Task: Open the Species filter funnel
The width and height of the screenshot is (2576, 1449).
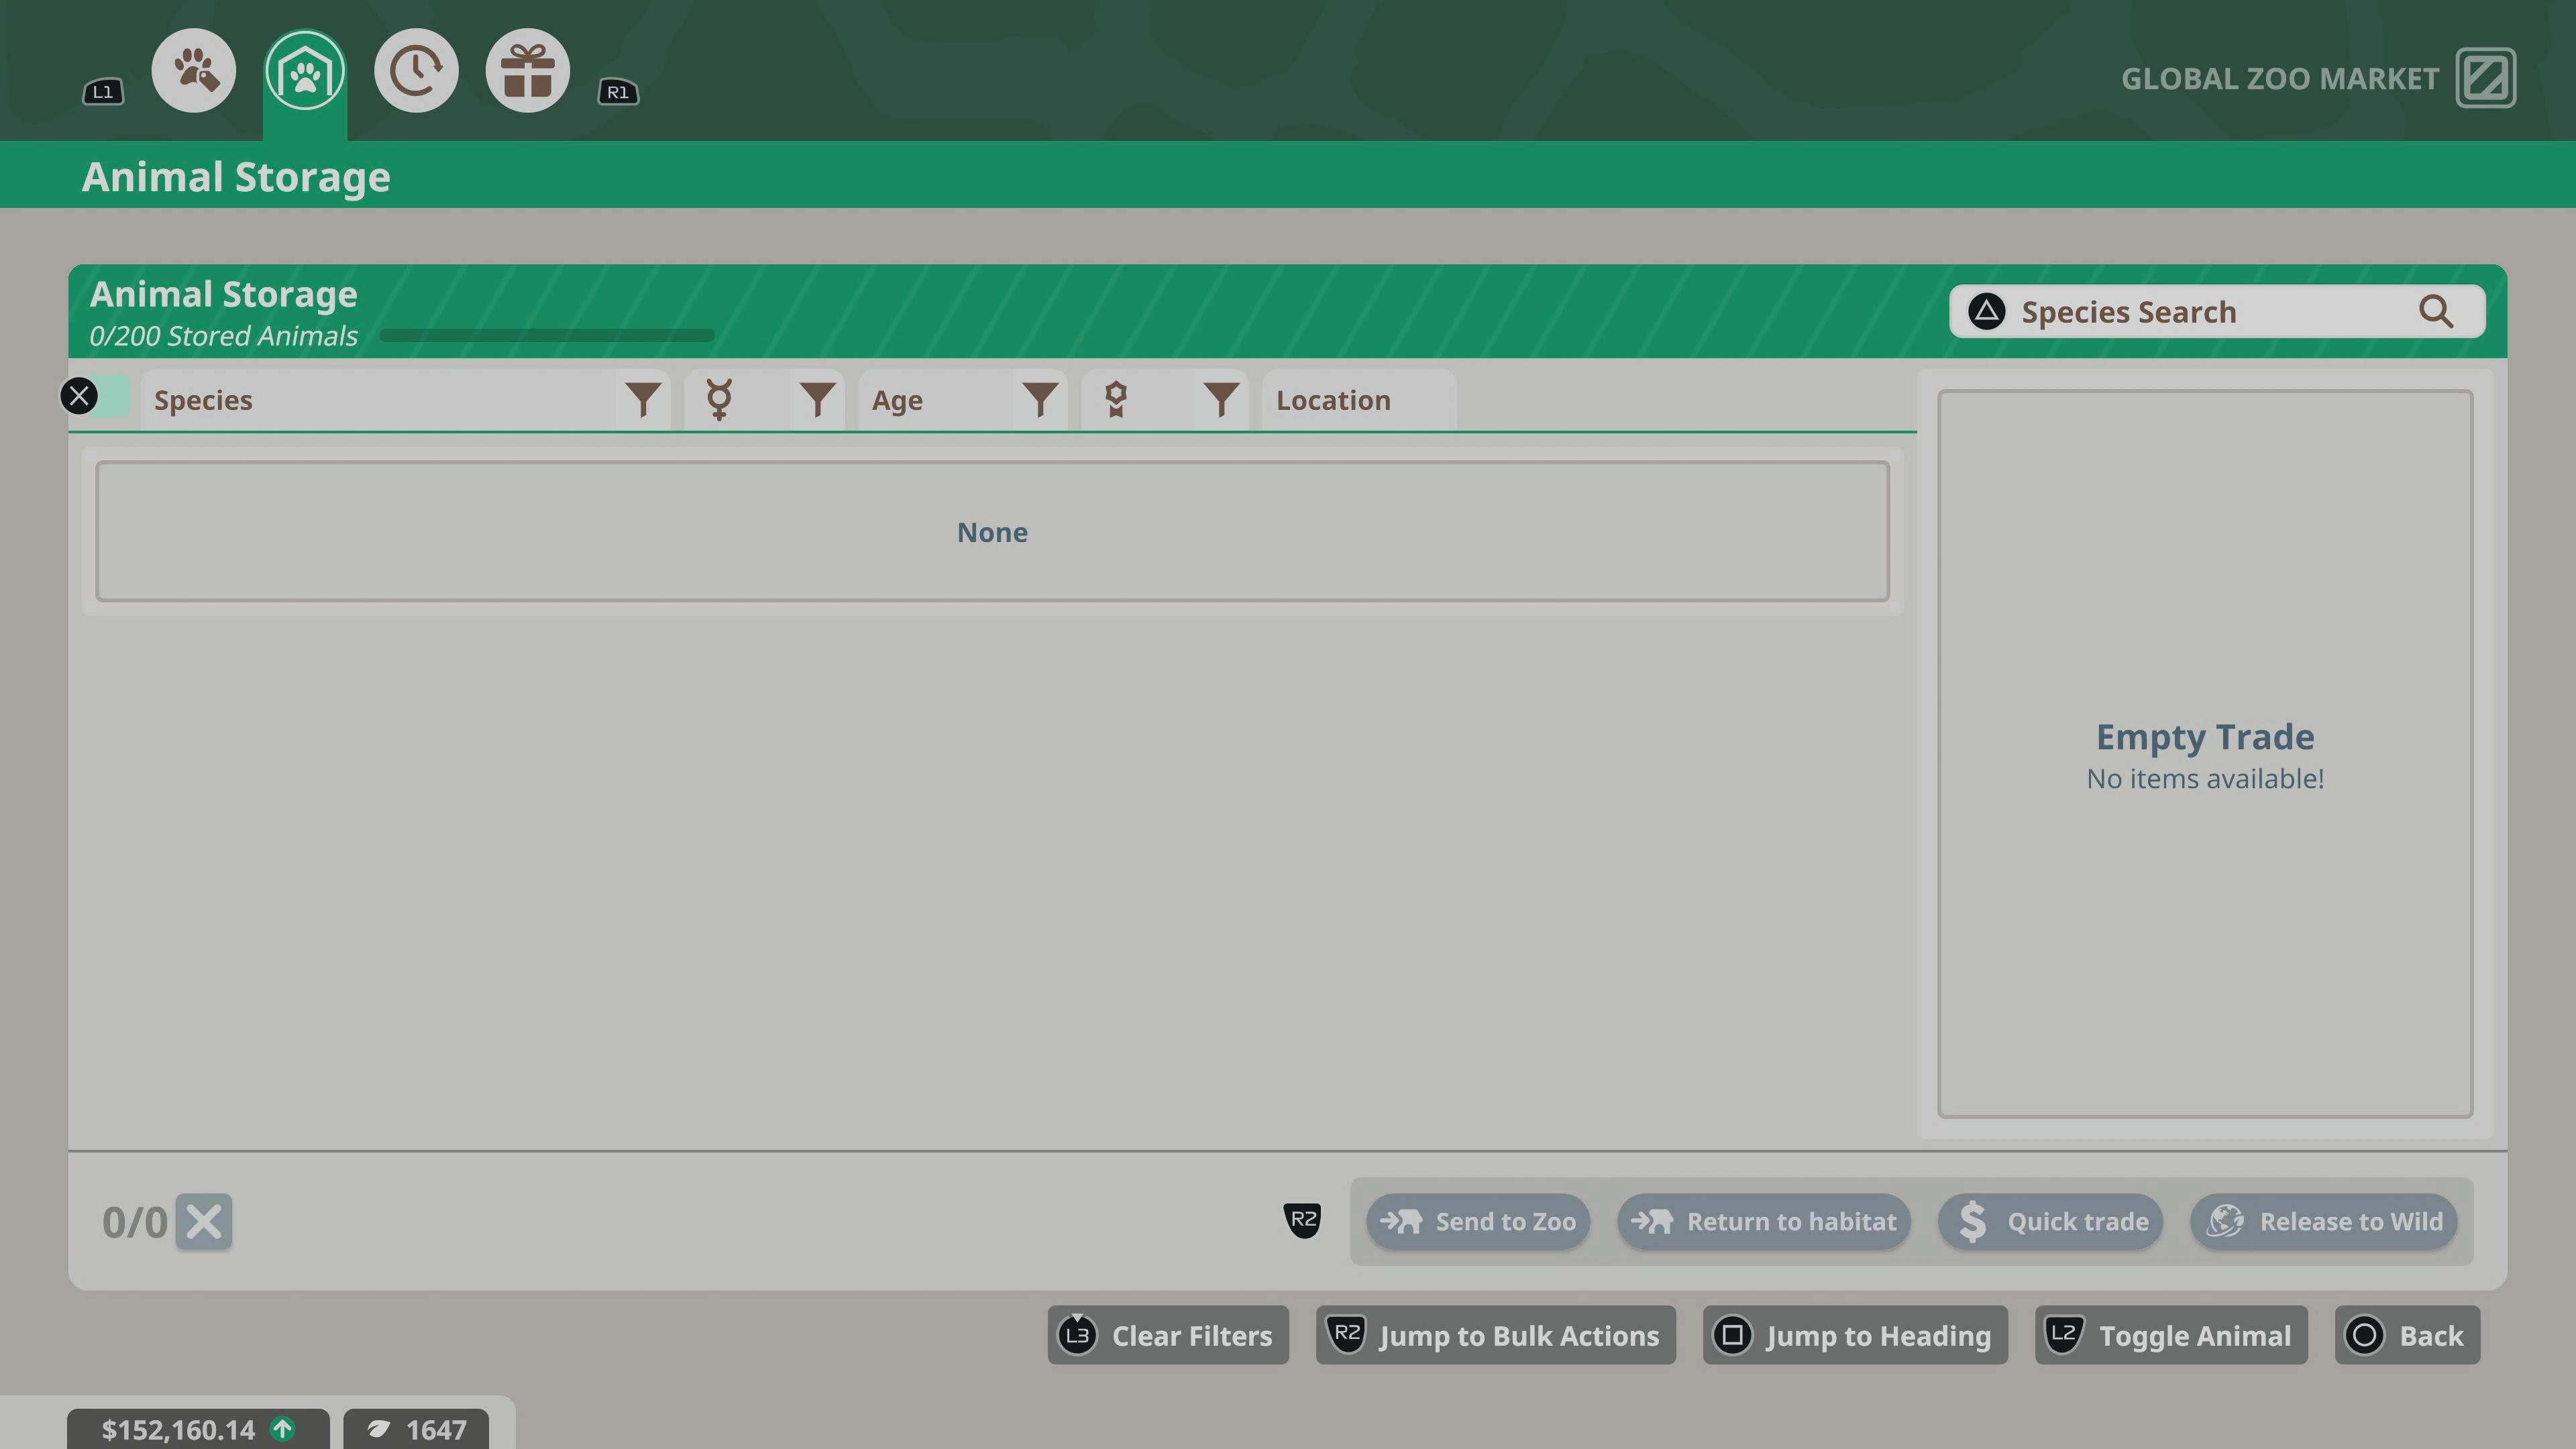Action: (x=643, y=400)
